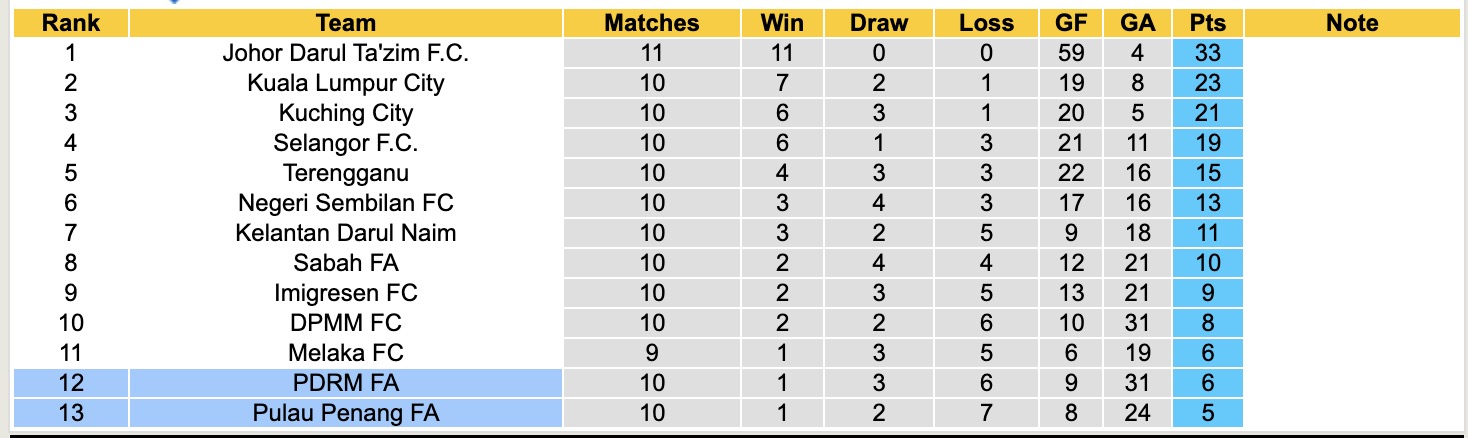Open Negeri Sembilan FC team

pos(345,203)
